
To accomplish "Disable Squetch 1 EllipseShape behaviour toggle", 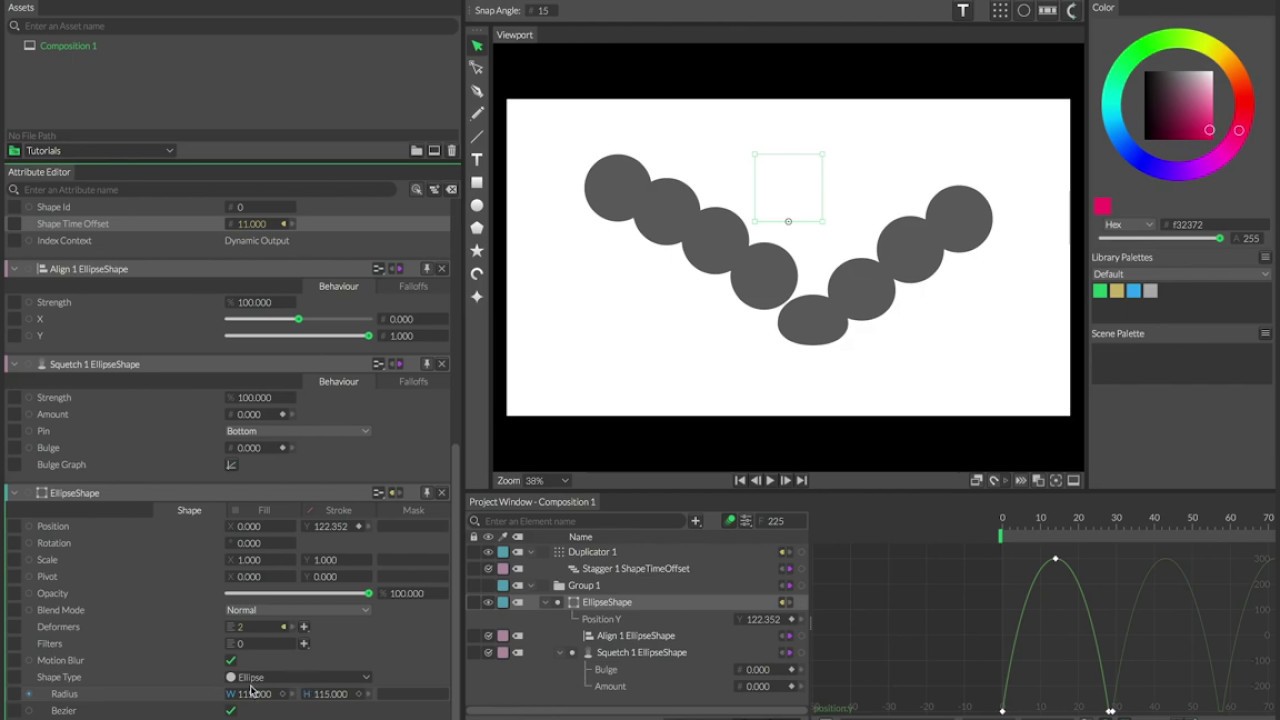I will 488,653.
